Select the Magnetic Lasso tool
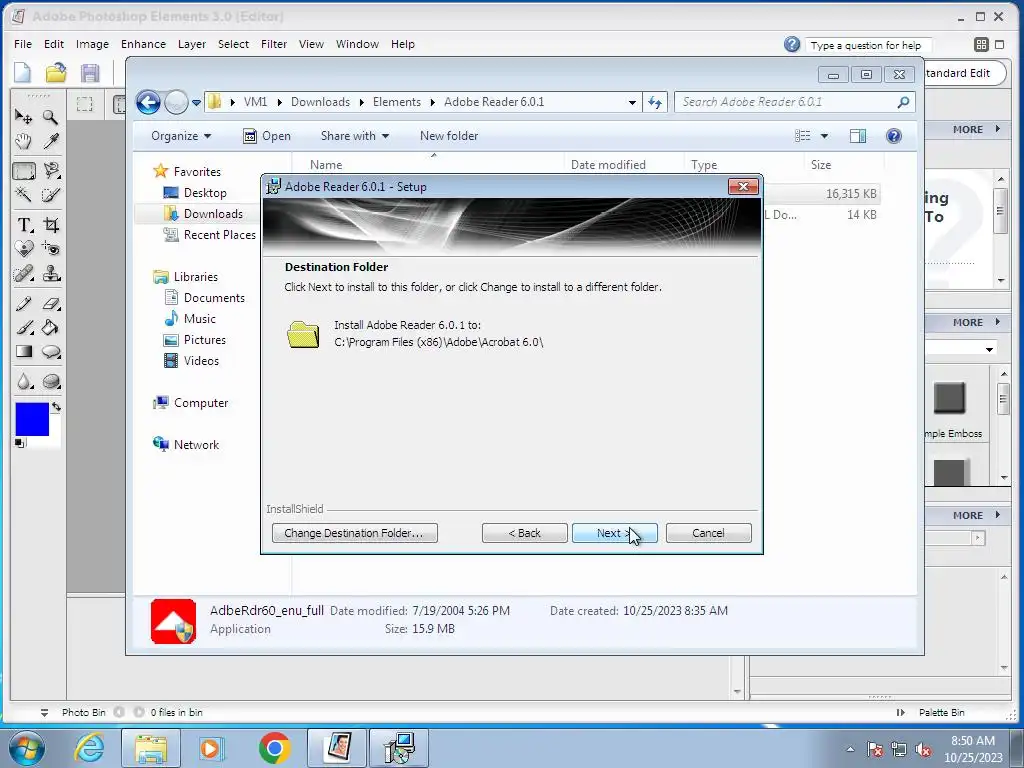 pos(51,171)
